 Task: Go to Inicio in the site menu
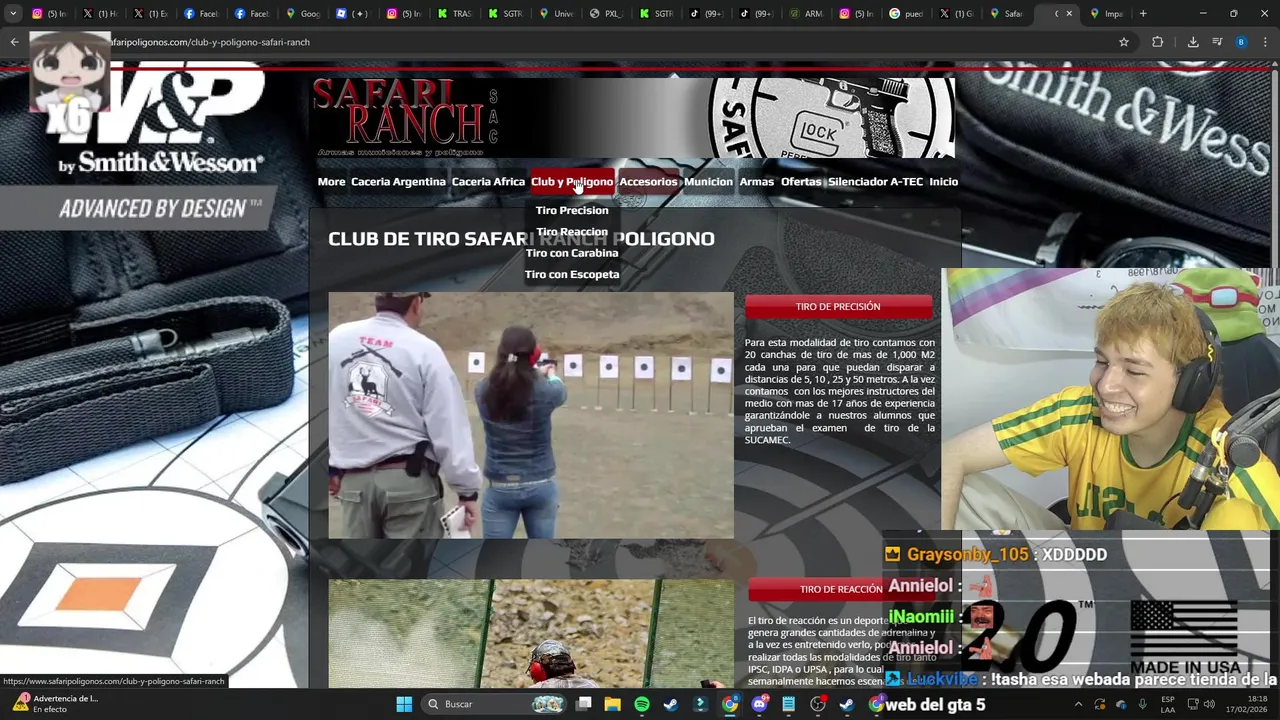(x=943, y=182)
